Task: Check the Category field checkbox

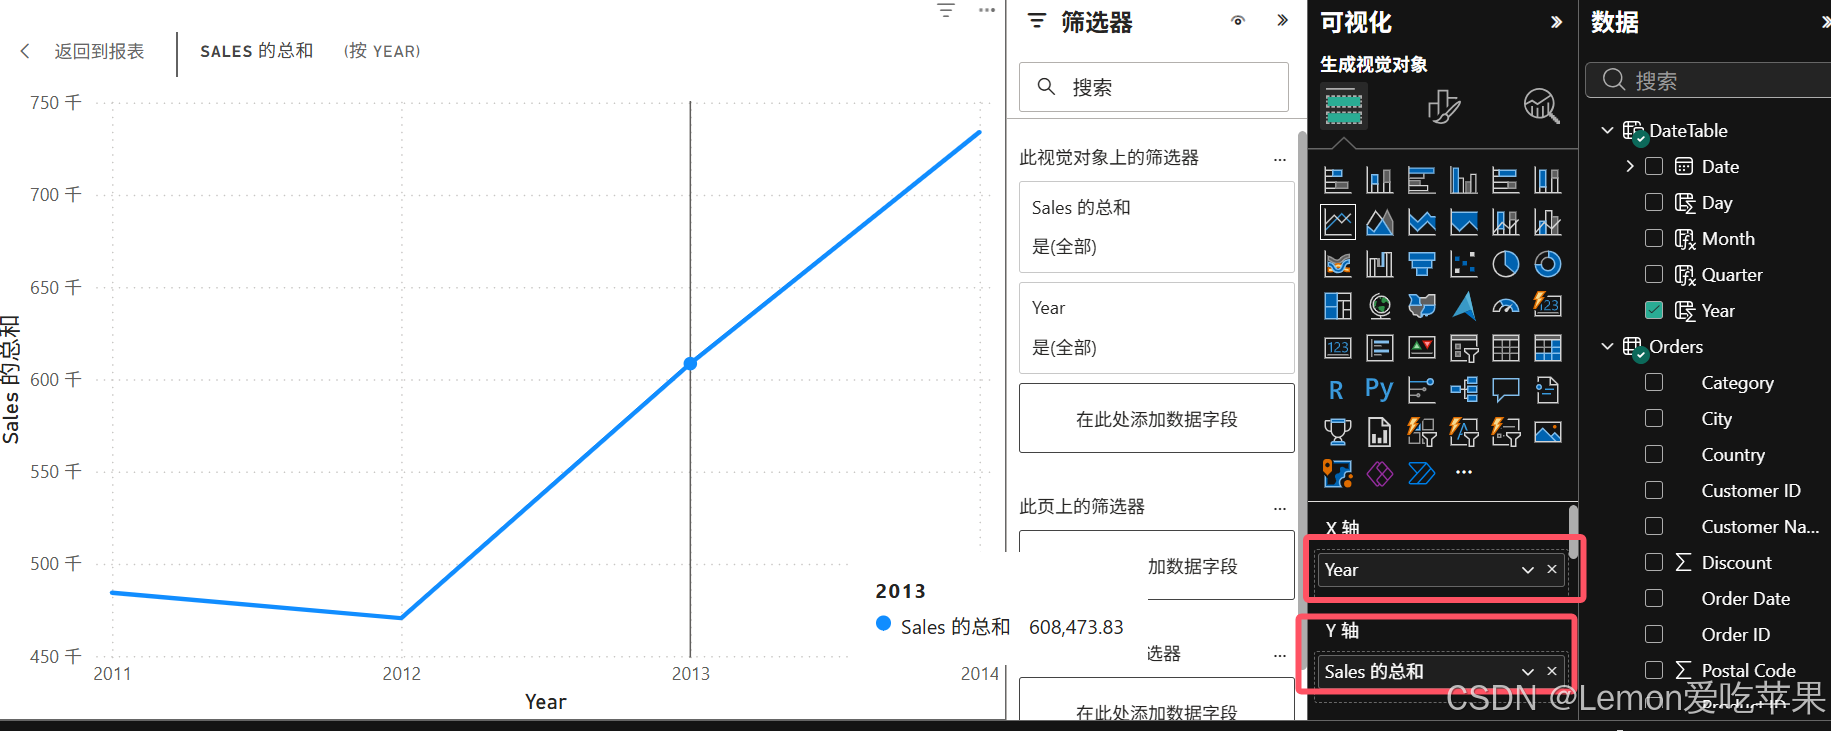Action: pyautogui.click(x=1654, y=382)
